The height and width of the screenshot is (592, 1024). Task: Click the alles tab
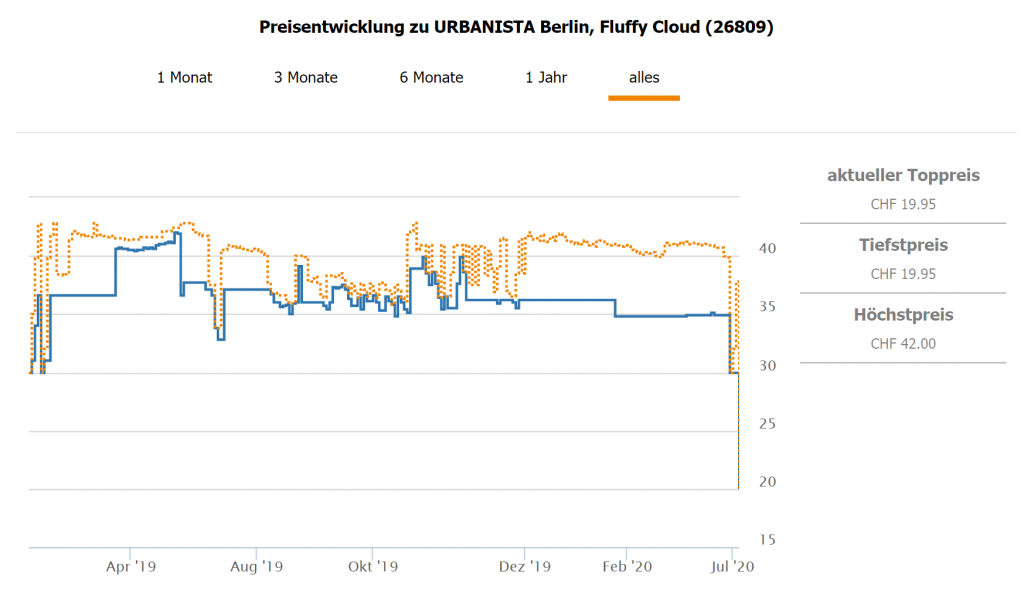(x=644, y=77)
